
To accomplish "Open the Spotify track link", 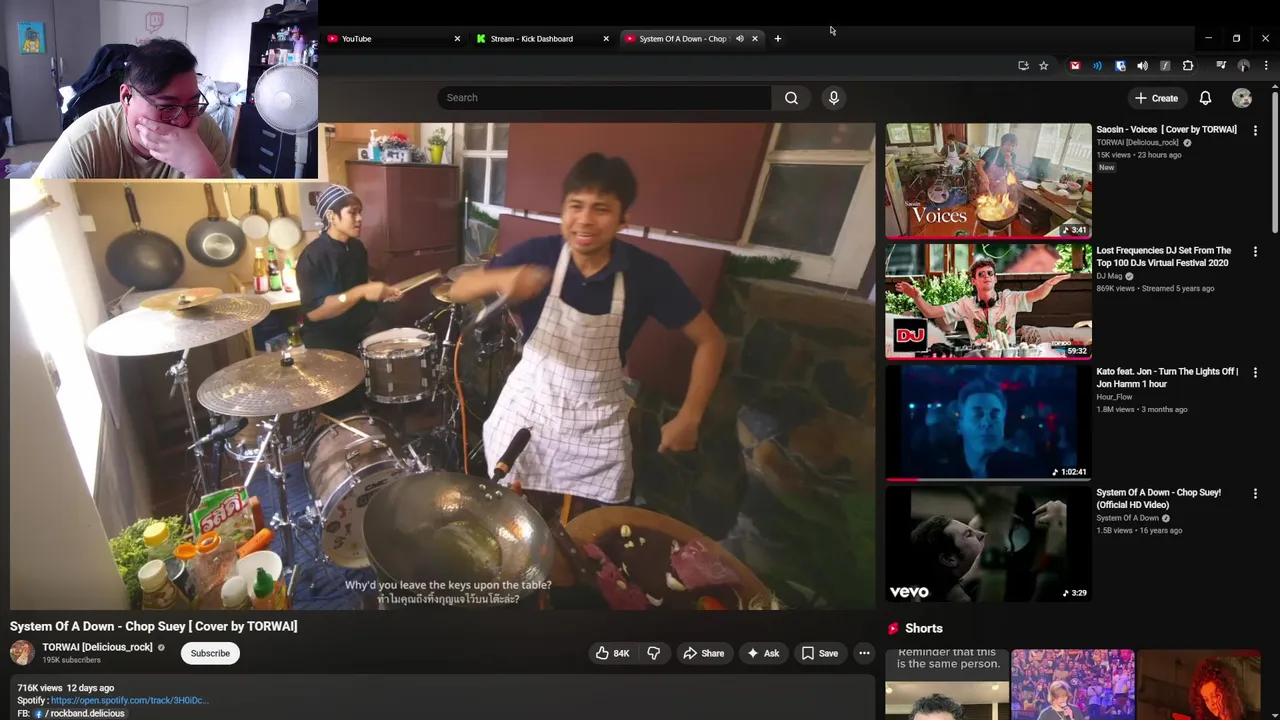I will tap(128, 701).
